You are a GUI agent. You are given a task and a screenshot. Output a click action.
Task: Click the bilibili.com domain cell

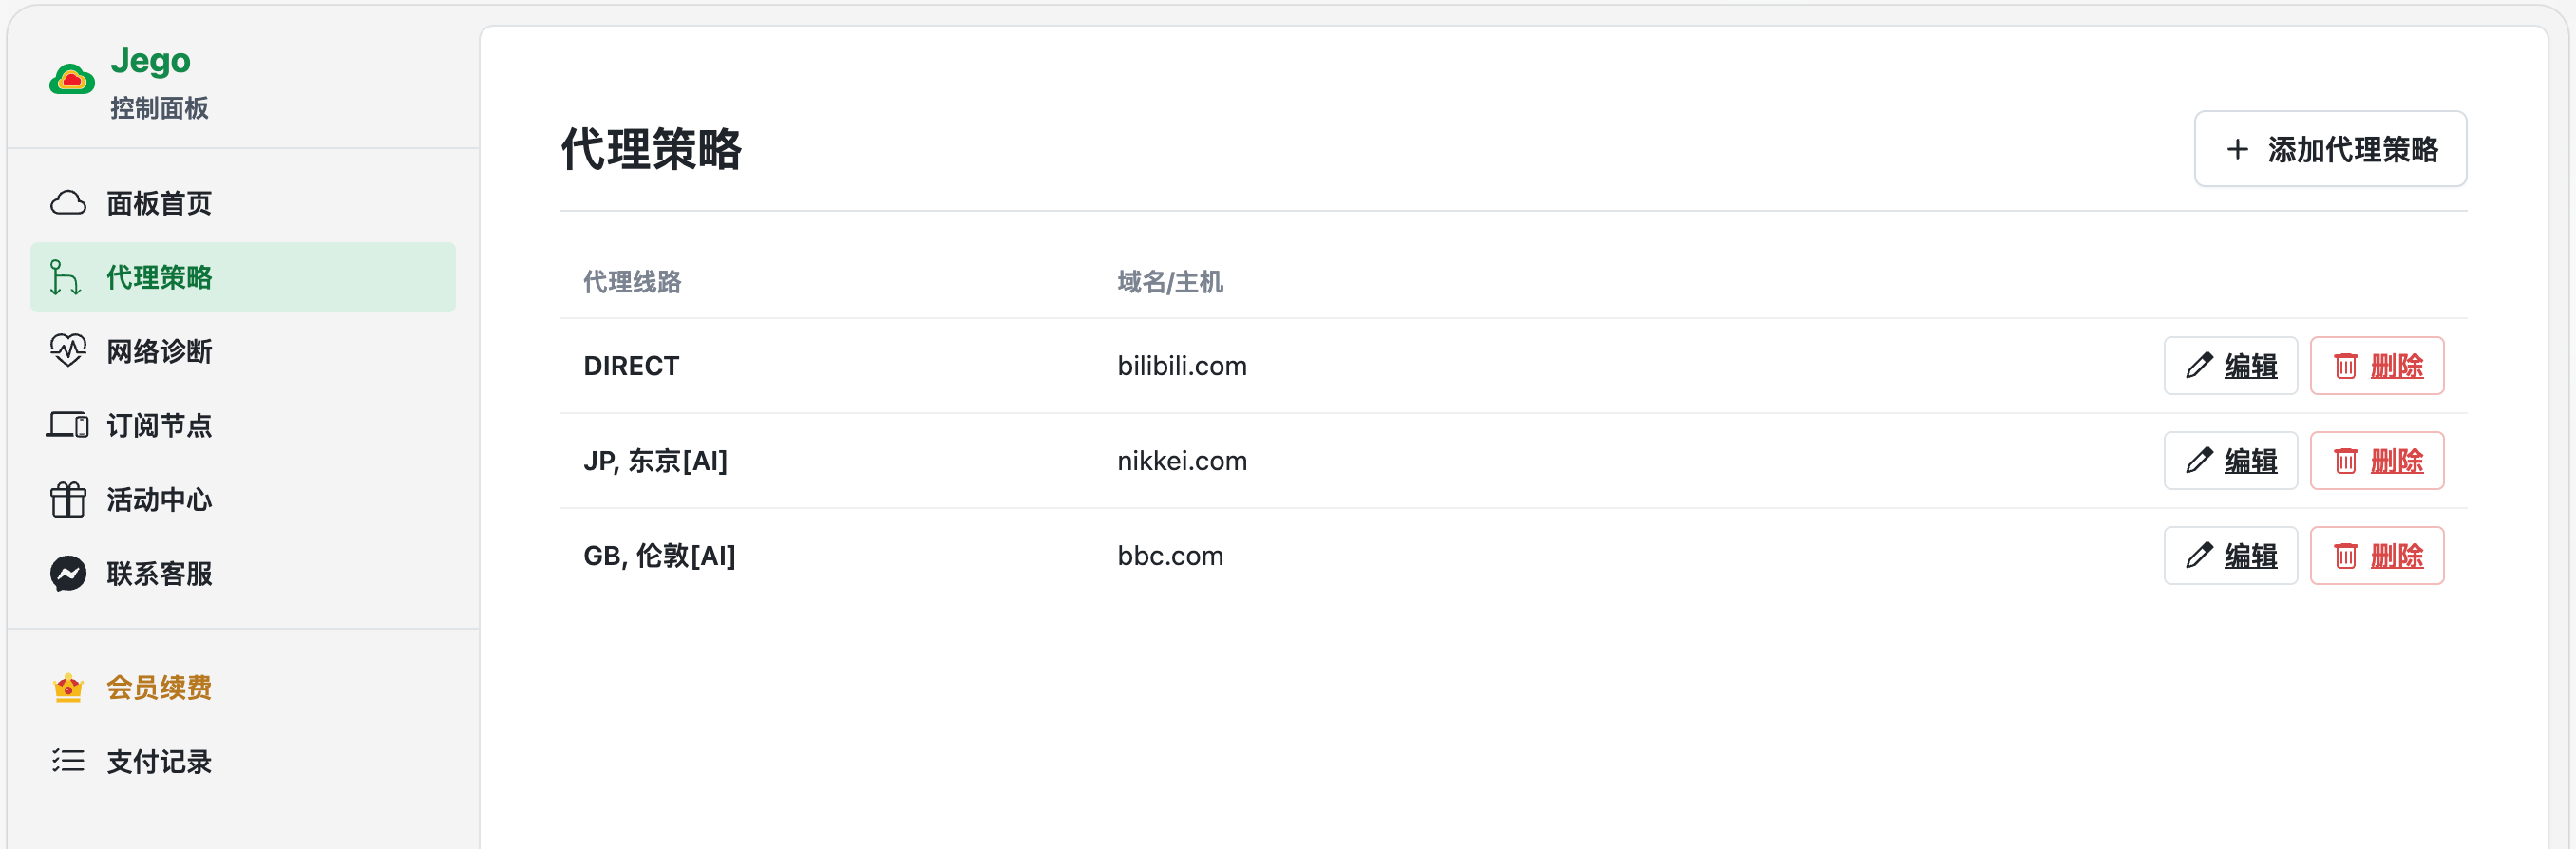[x=1182, y=366]
